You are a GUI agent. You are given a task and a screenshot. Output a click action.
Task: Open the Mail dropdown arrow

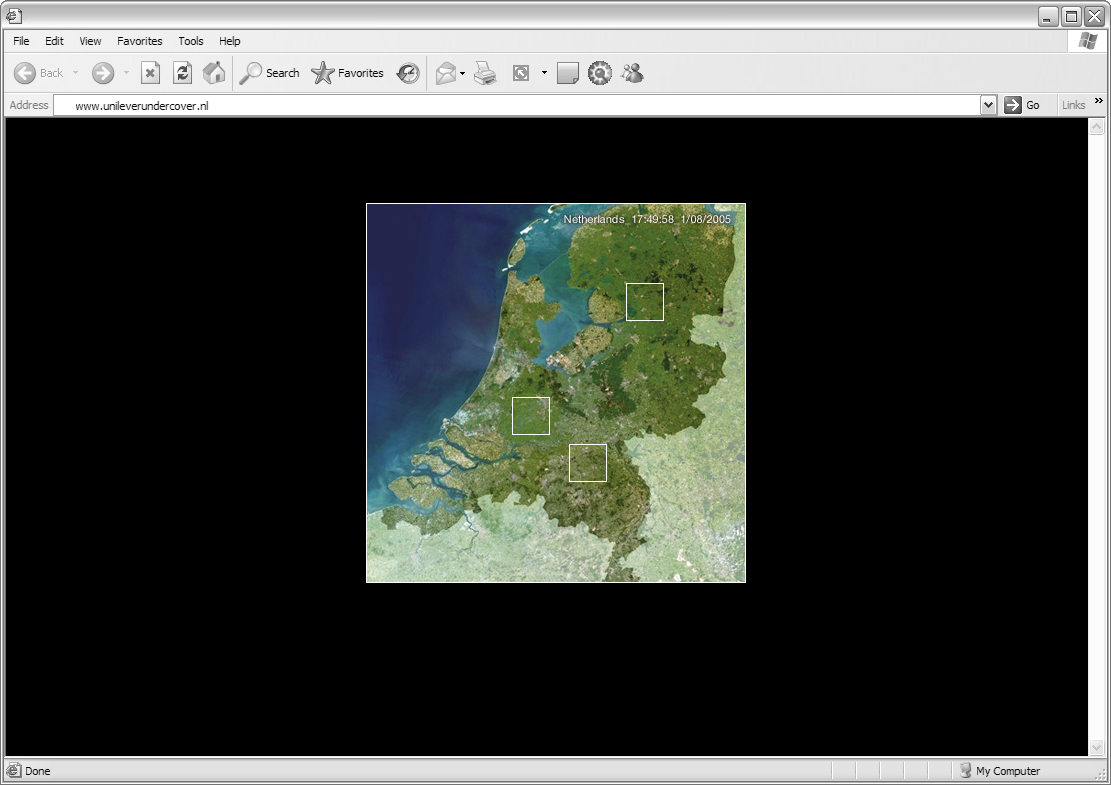tap(462, 73)
